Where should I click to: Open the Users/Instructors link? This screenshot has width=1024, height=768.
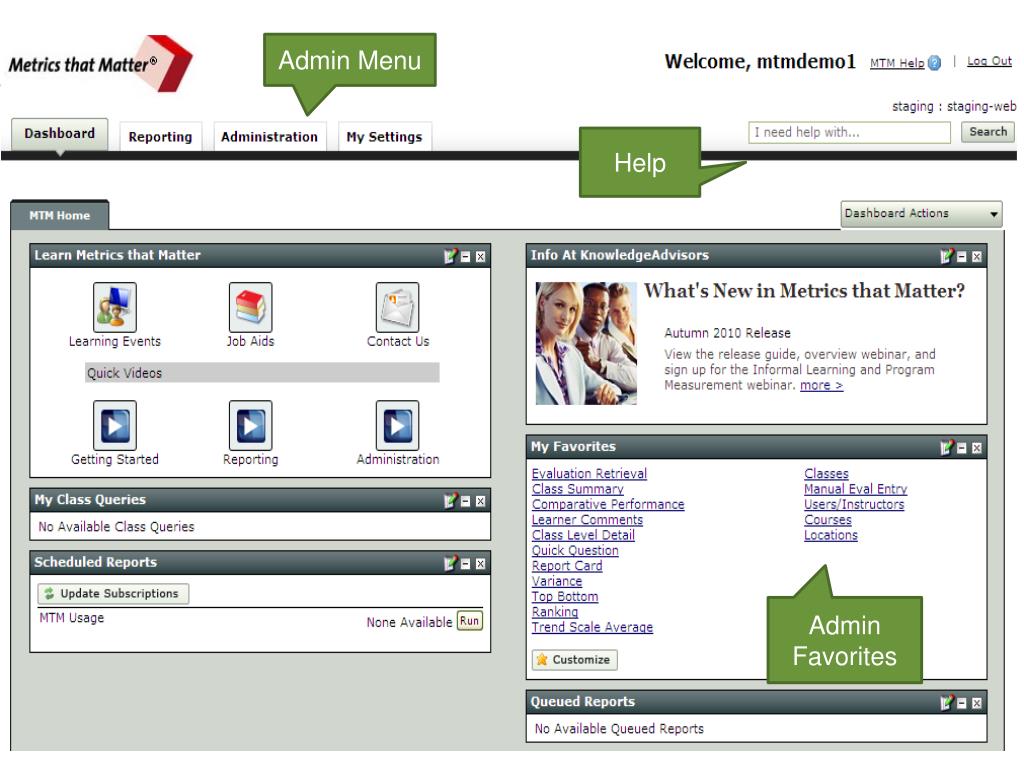click(x=854, y=504)
